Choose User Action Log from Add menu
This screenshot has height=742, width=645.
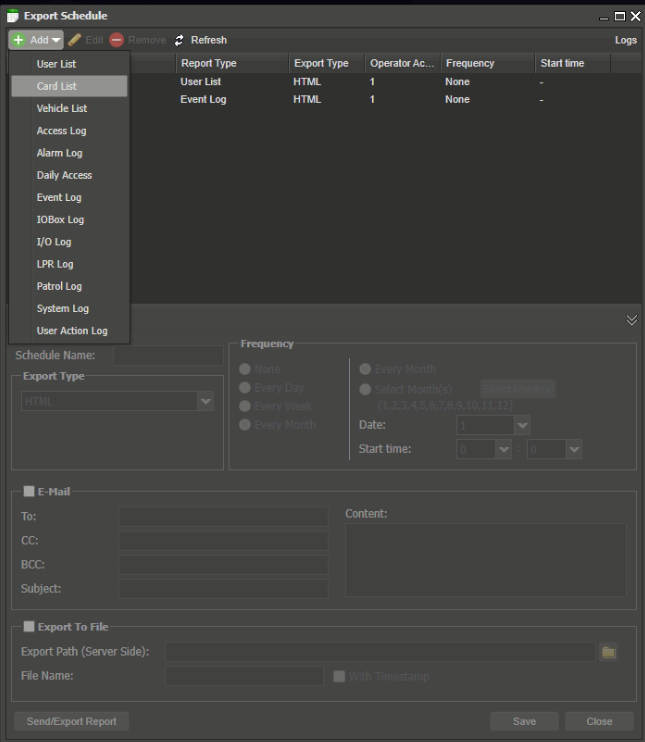(69, 331)
